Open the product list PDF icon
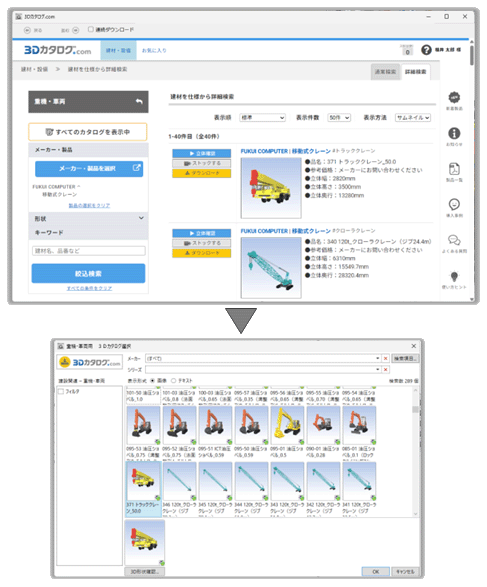Image resolution: width=487 pixels, height=587 pixels. tap(454, 169)
